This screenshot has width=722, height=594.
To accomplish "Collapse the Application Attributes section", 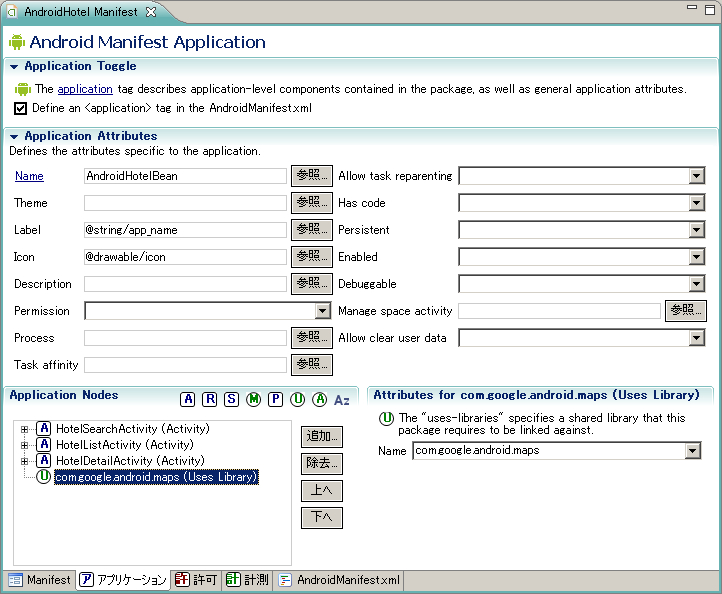I will pos(15,136).
